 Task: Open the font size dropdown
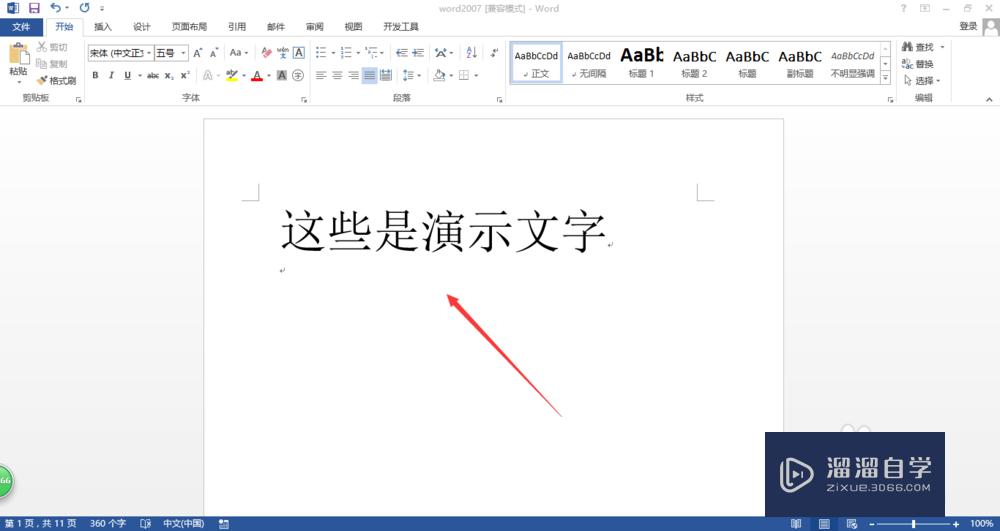(184, 53)
